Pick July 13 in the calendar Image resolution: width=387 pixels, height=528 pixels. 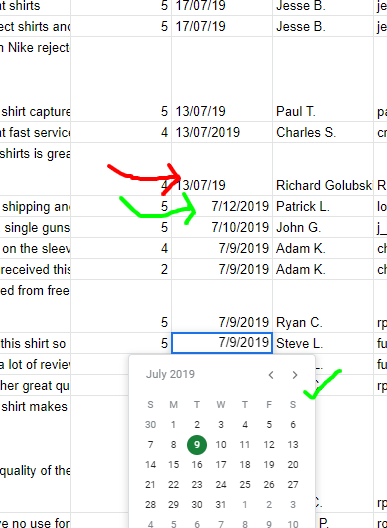coord(293,444)
